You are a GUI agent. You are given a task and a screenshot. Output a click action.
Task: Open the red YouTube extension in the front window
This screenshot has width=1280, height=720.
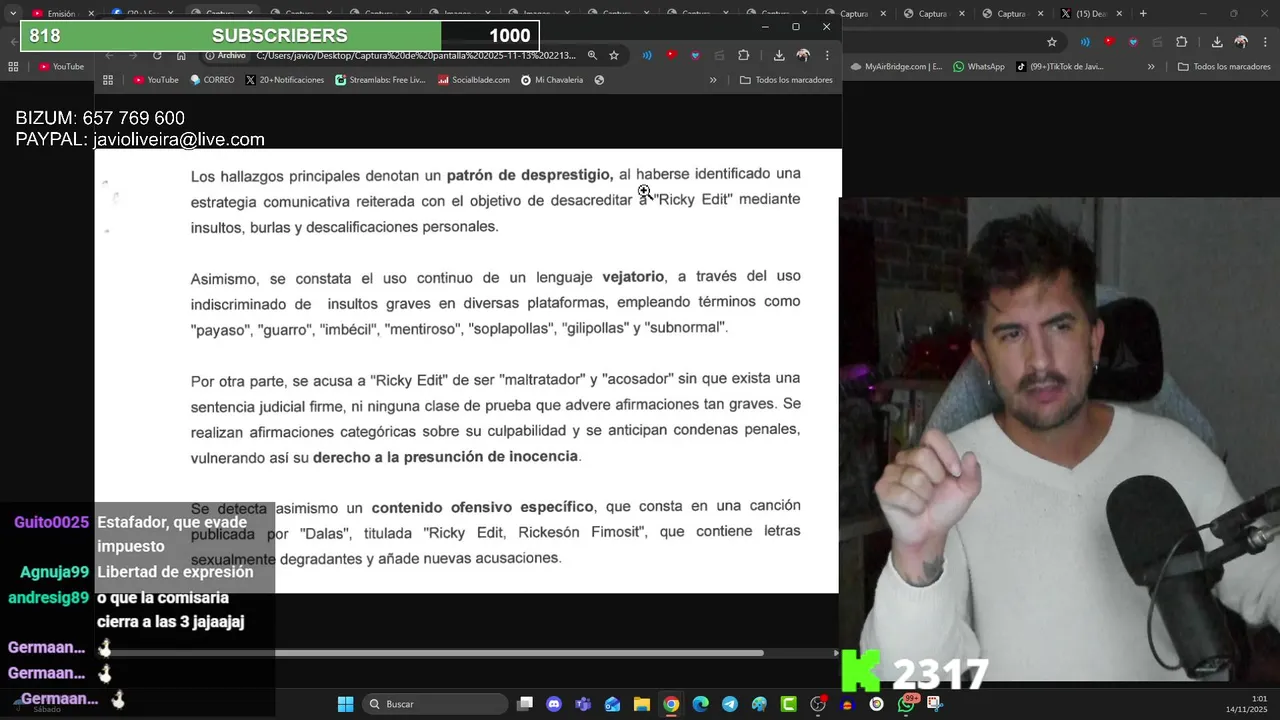click(x=671, y=56)
